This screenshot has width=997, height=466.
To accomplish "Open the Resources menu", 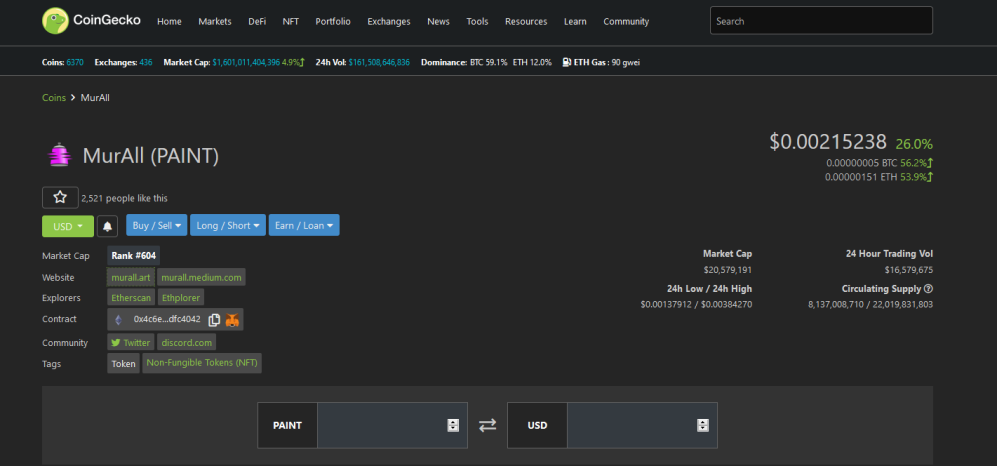I will (x=526, y=21).
